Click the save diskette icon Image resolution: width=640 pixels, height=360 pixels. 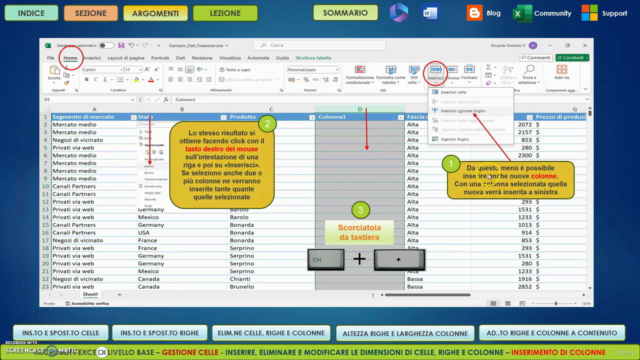121,45
